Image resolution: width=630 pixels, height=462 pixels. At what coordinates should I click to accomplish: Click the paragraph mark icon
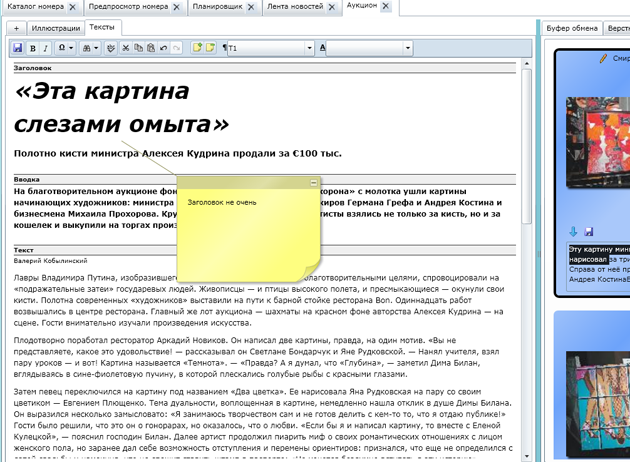point(225,48)
